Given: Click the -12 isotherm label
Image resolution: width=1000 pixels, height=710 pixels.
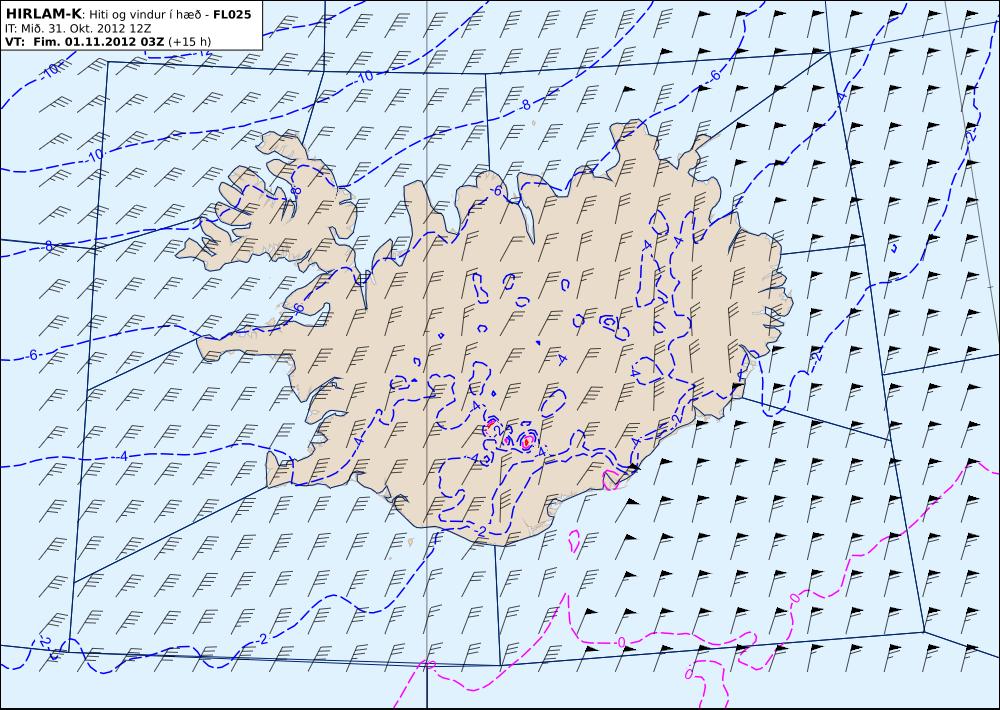Looking at the screenshot, I should coord(205,52).
